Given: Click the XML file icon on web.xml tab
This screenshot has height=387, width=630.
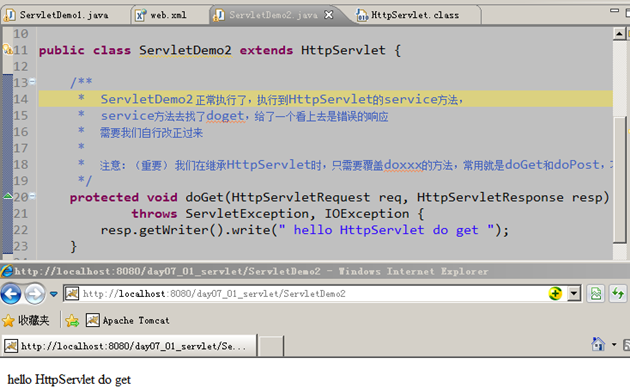Looking at the screenshot, I should click(x=140, y=15).
